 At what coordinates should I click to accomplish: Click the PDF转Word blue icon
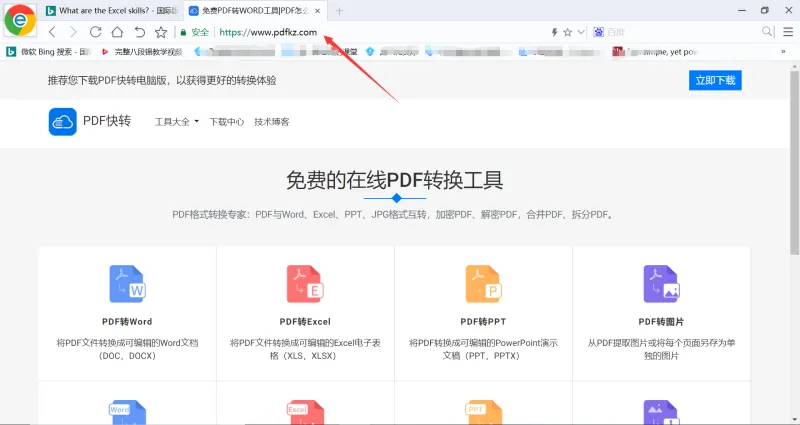[128, 284]
